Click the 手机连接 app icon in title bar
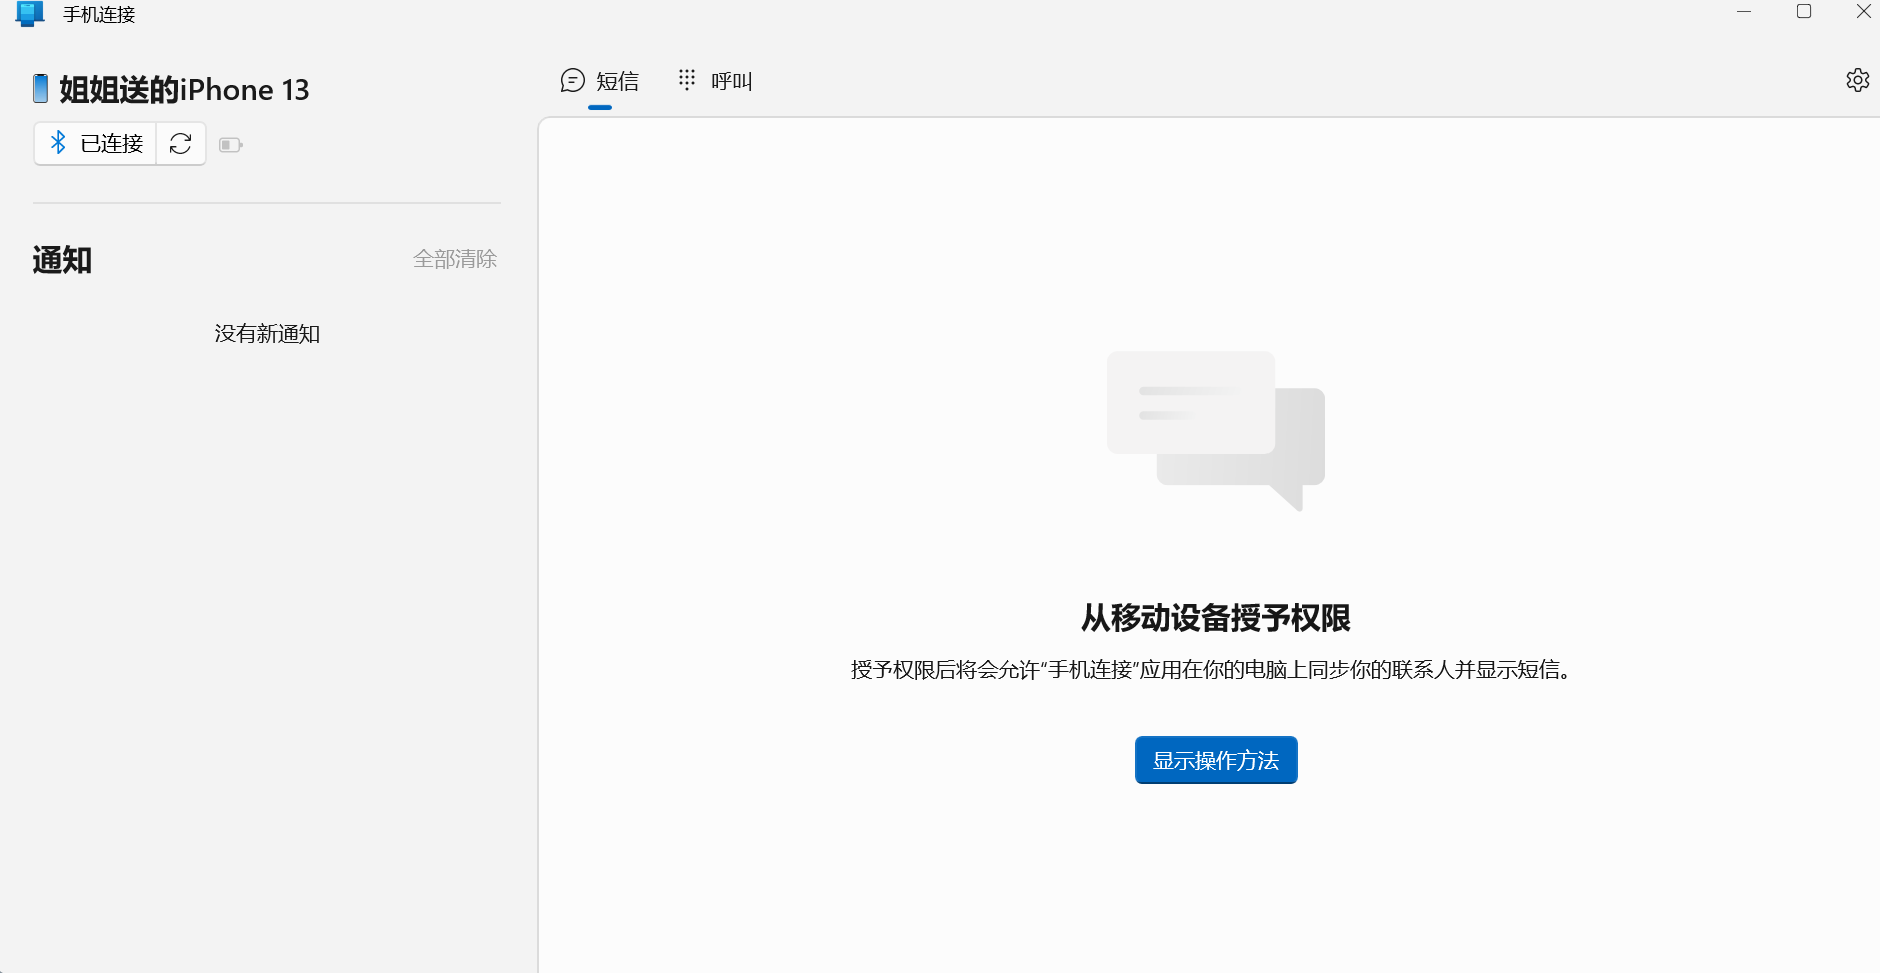Screen dimensions: 1880x973 point(29,14)
